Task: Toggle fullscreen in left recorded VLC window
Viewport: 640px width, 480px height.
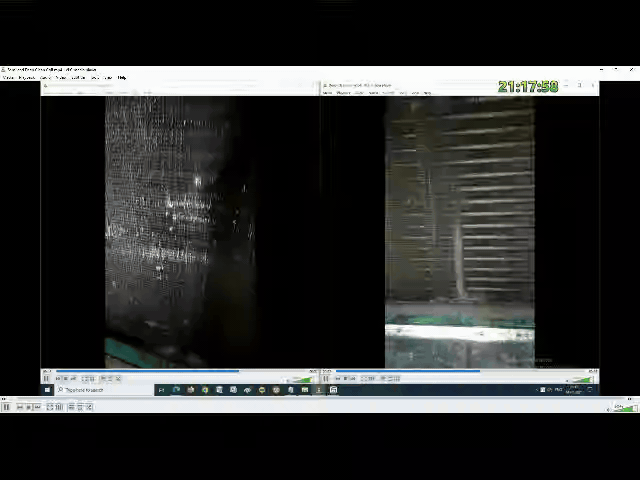Action: tap(84, 379)
